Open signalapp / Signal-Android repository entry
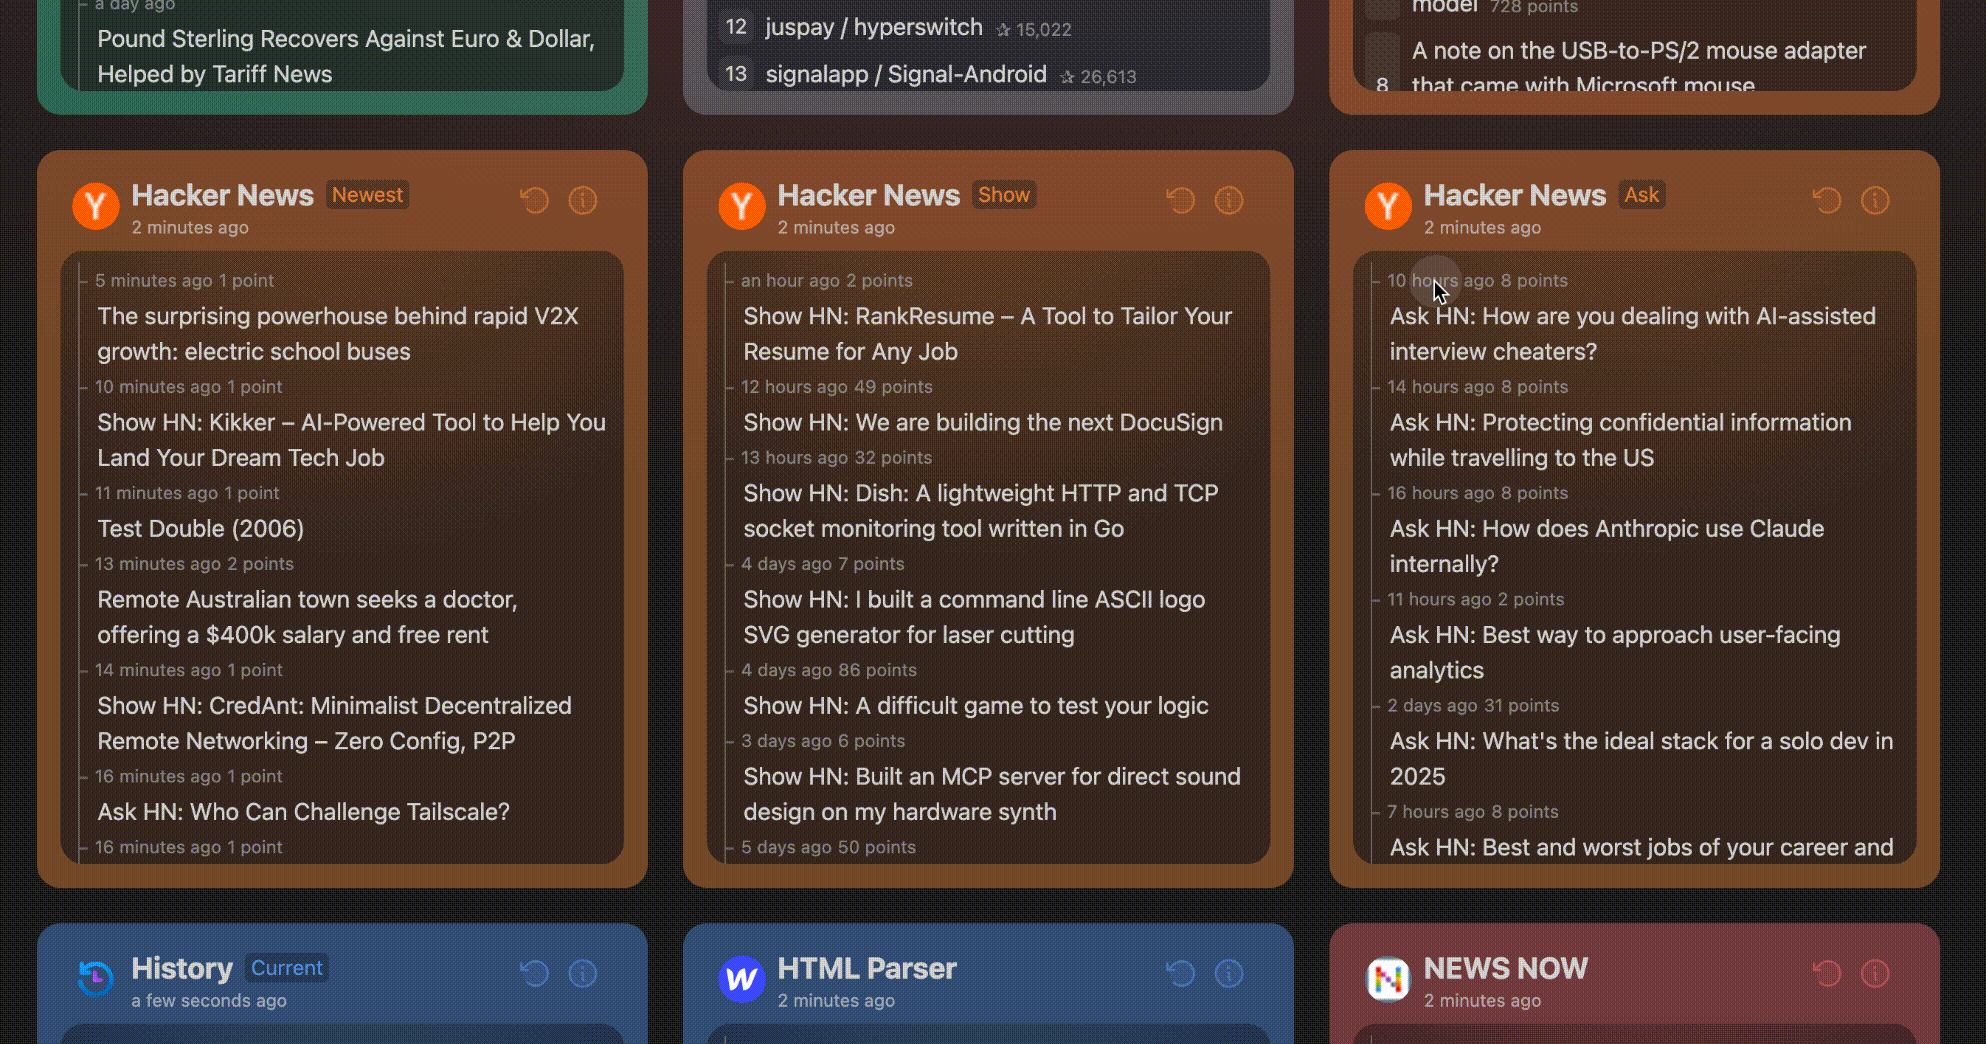This screenshot has height=1044, width=1986. pyautogui.click(x=905, y=75)
